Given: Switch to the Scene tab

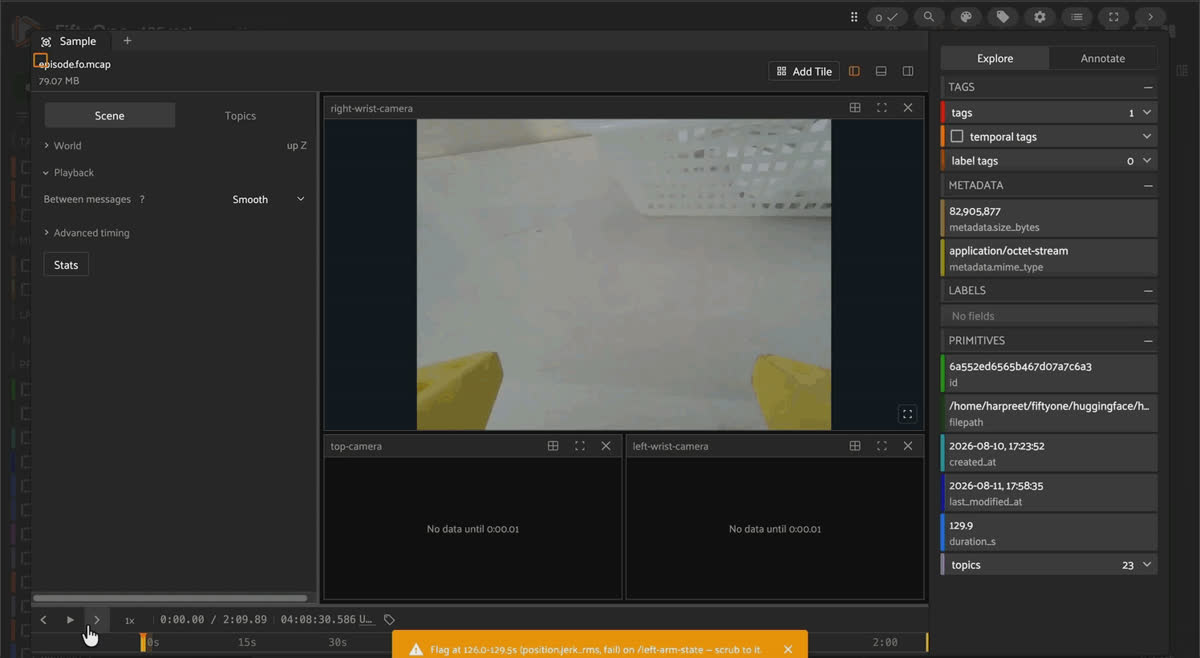Looking at the screenshot, I should [110, 116].
